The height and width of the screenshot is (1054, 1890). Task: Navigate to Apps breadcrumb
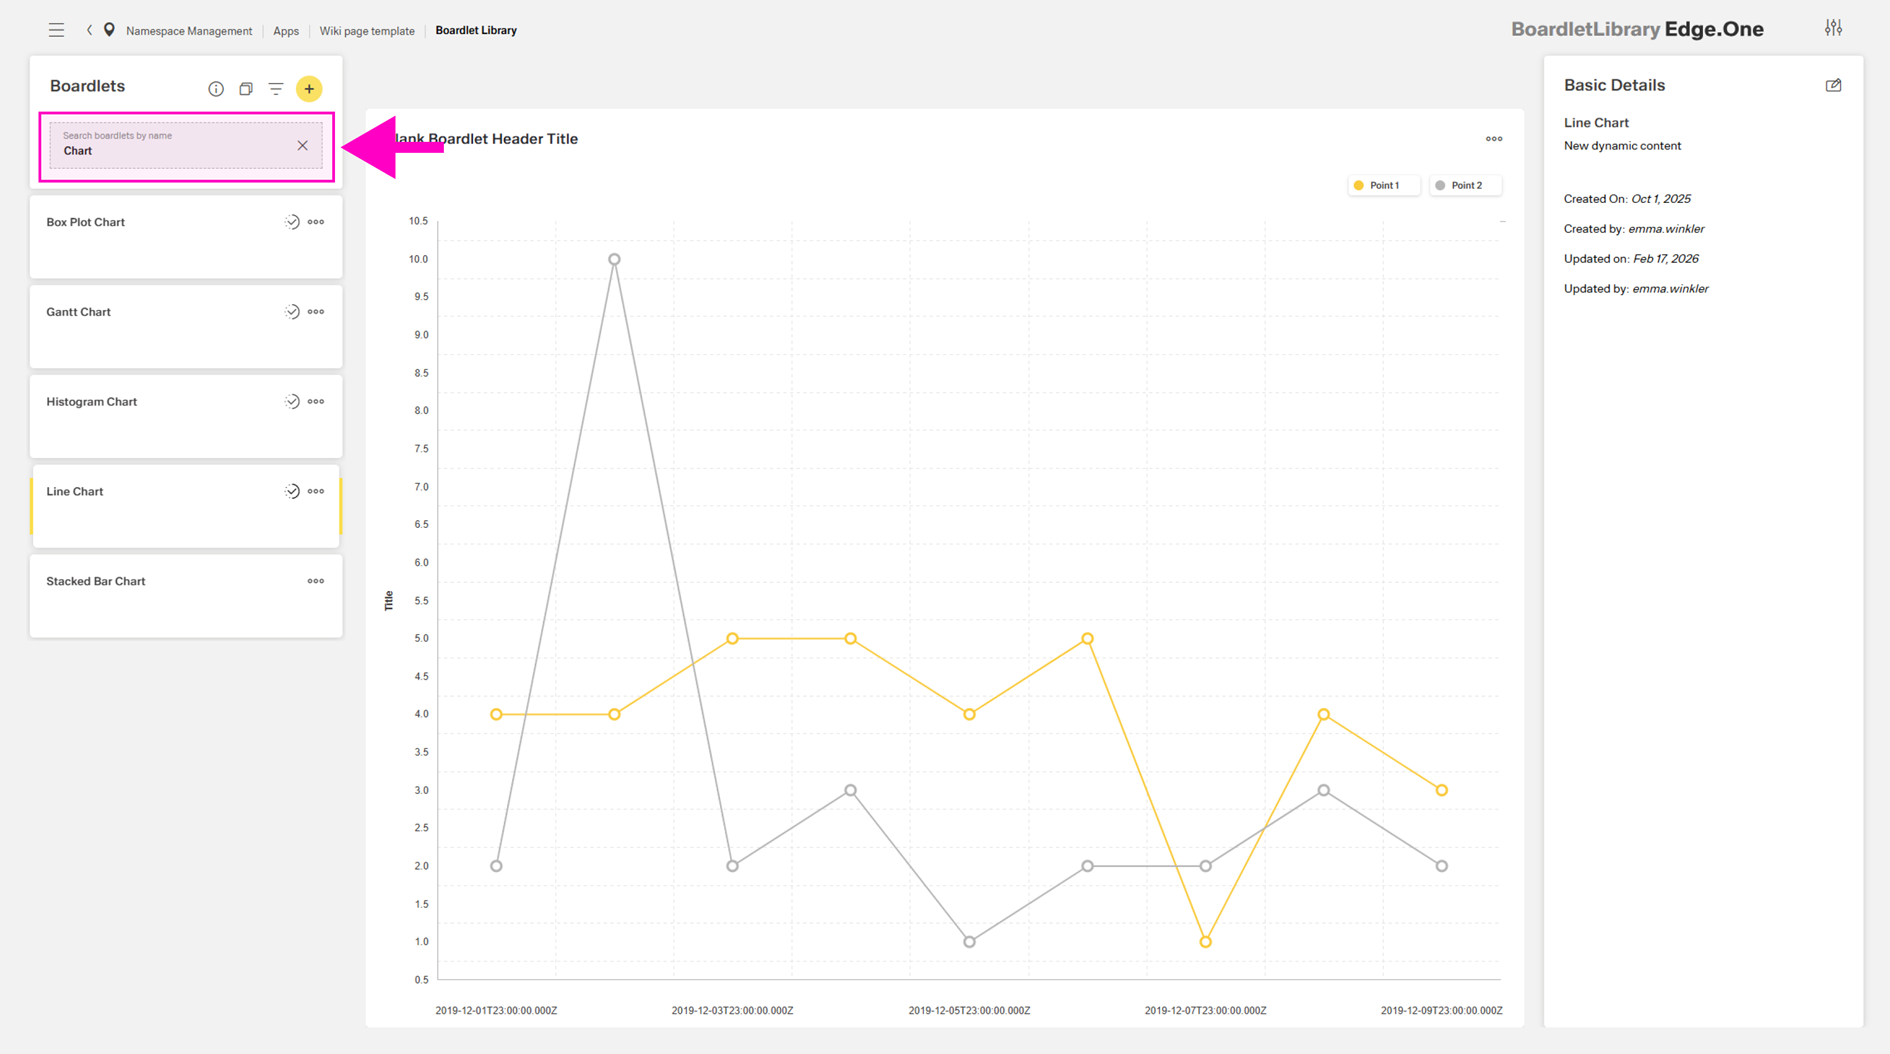click(x=286, y=31)
